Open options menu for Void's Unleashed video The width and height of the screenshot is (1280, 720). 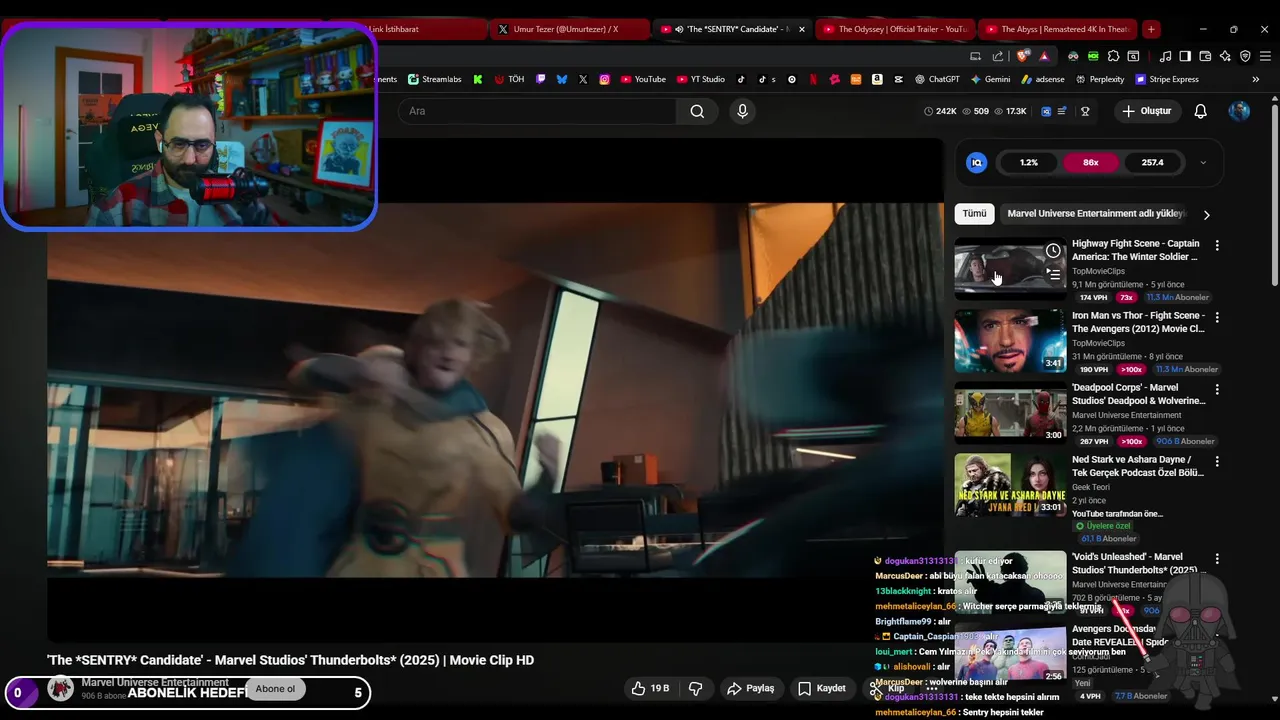1217,558
